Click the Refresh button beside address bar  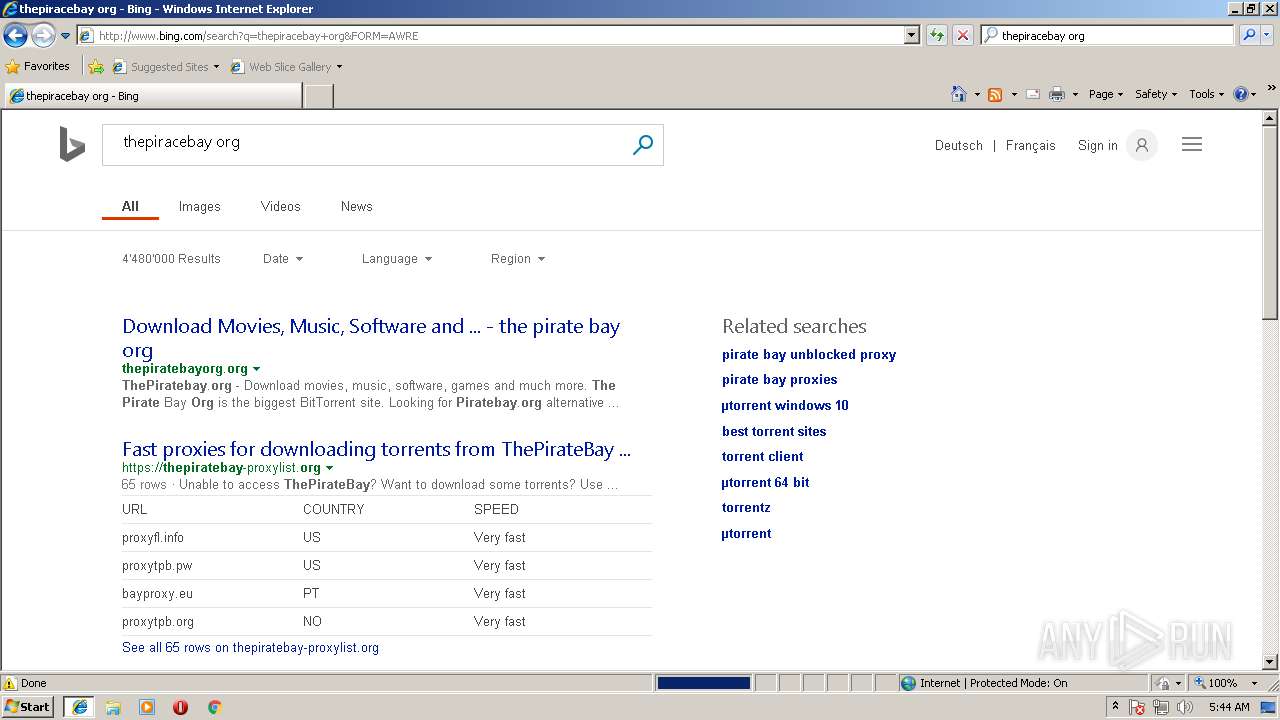point(936,35)
